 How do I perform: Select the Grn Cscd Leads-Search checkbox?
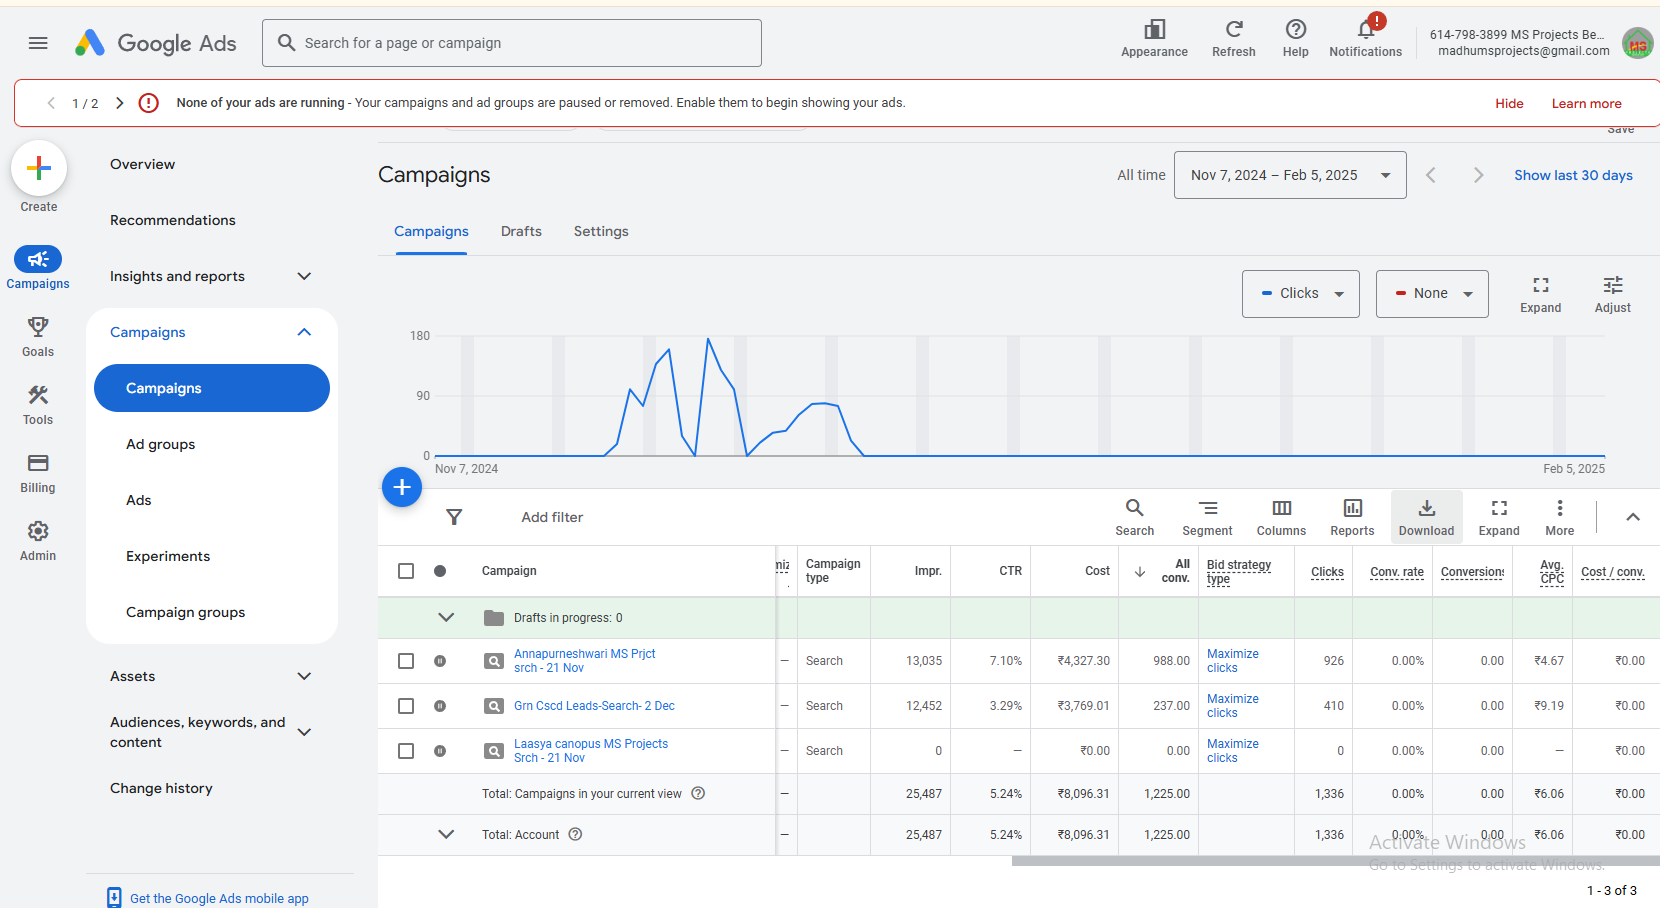[406, 706]
